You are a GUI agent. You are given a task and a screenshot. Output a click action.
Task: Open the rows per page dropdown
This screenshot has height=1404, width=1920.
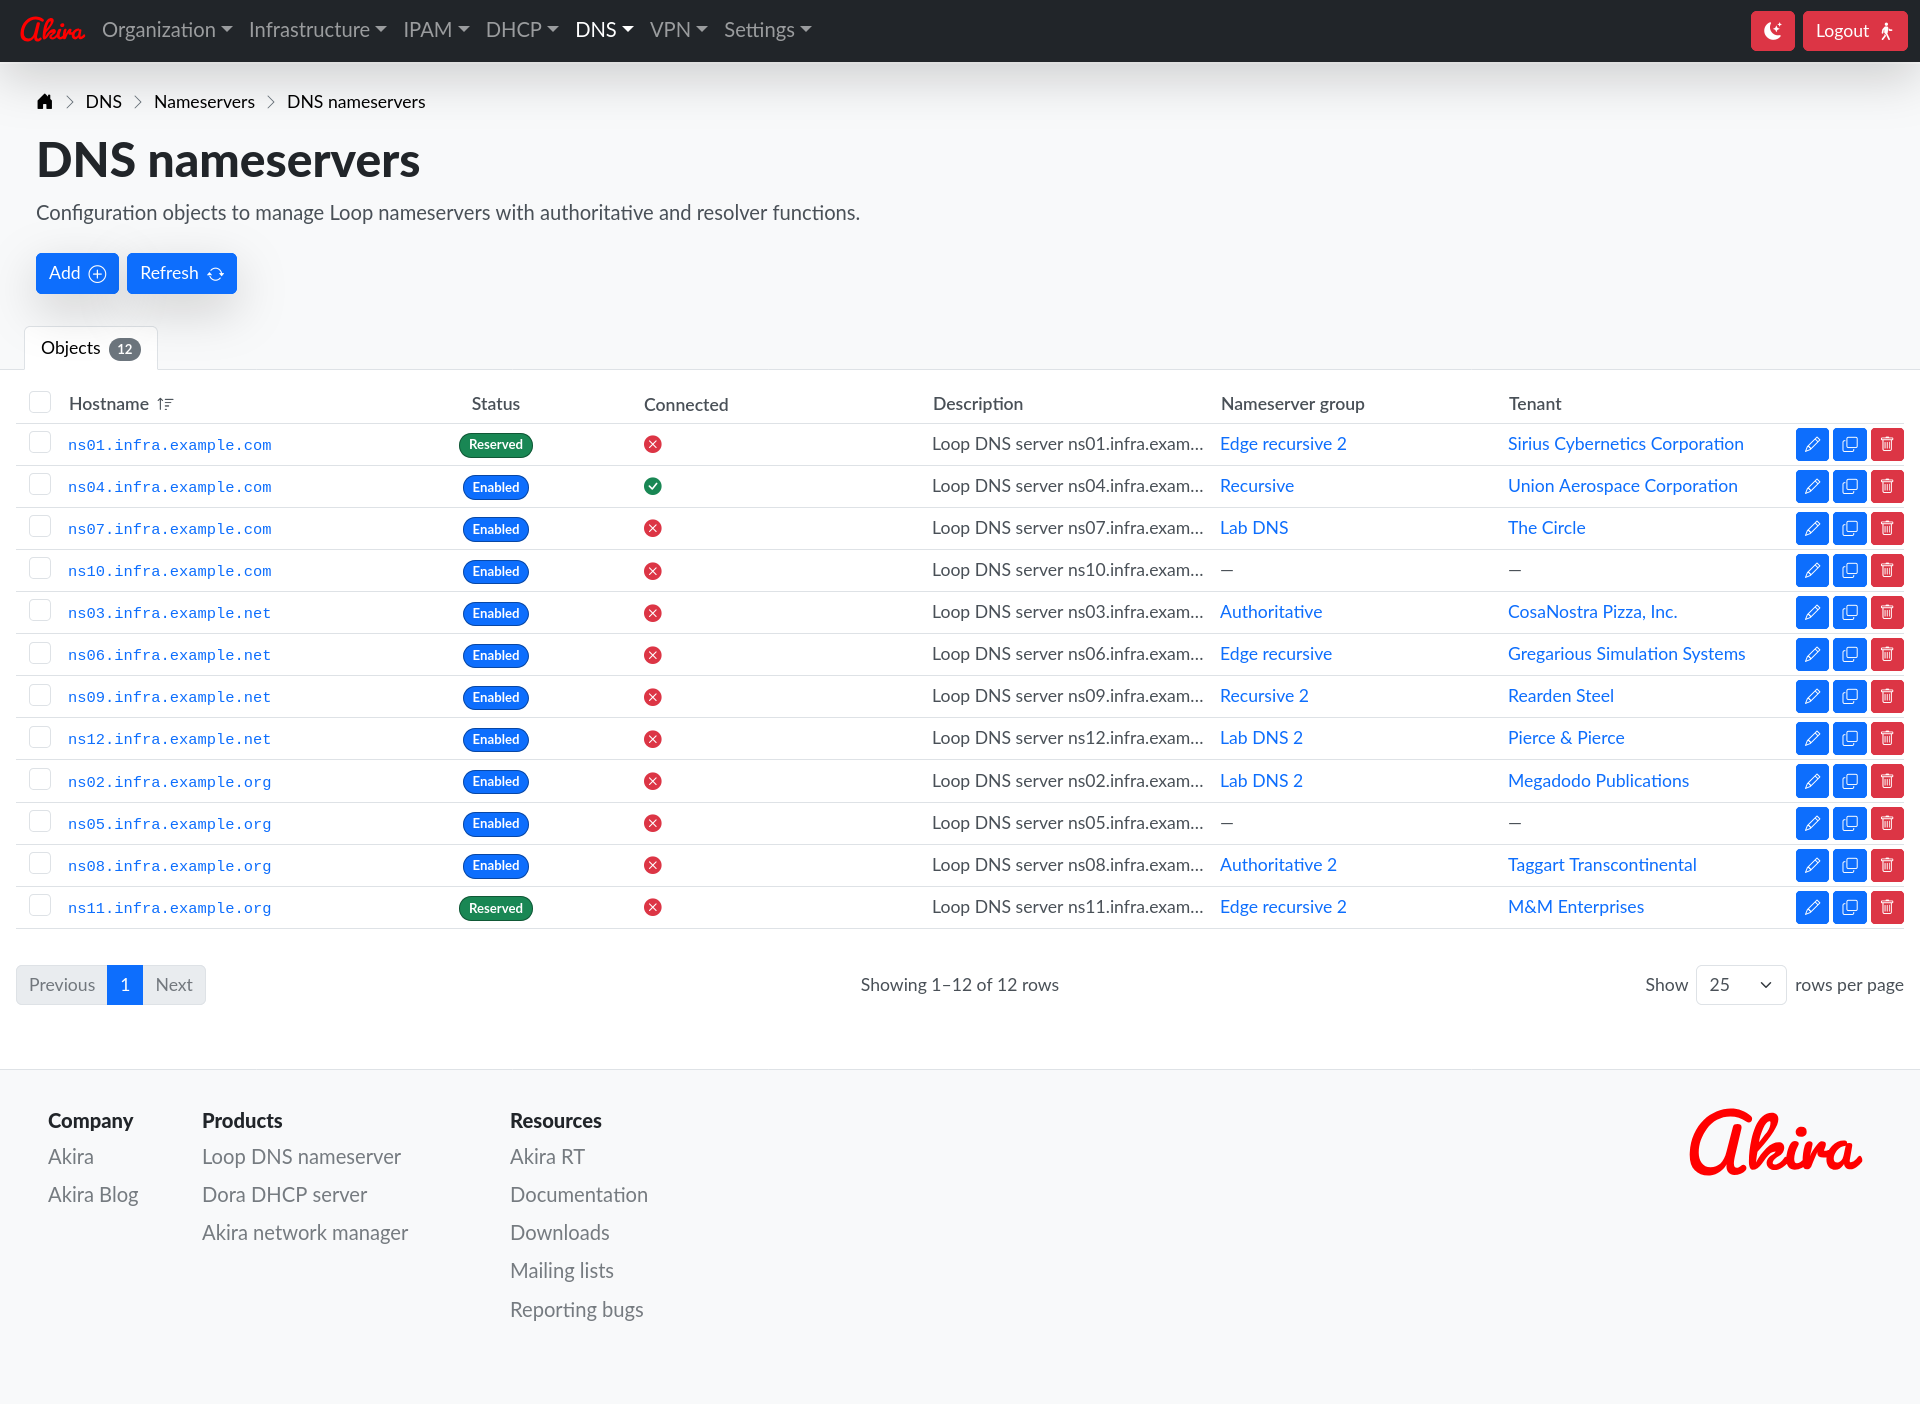coord(1740,985)
